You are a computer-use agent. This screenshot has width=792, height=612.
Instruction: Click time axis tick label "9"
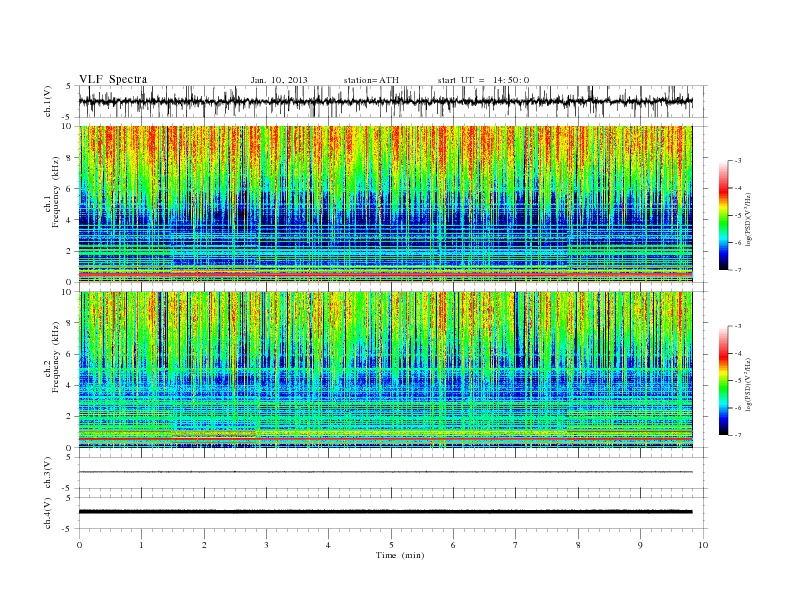click(x=640, y=545)
